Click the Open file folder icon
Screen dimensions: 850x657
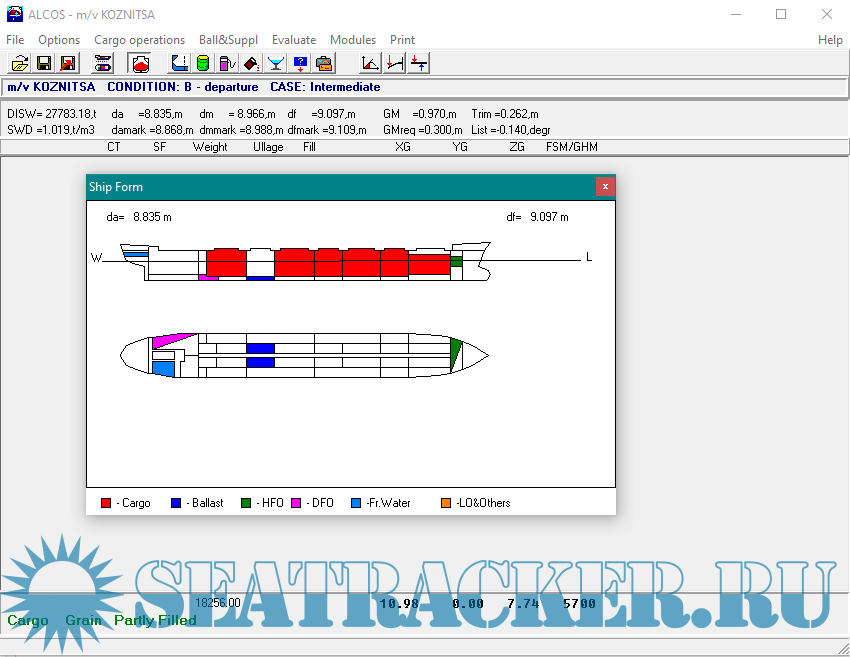[x=19, y=63]
